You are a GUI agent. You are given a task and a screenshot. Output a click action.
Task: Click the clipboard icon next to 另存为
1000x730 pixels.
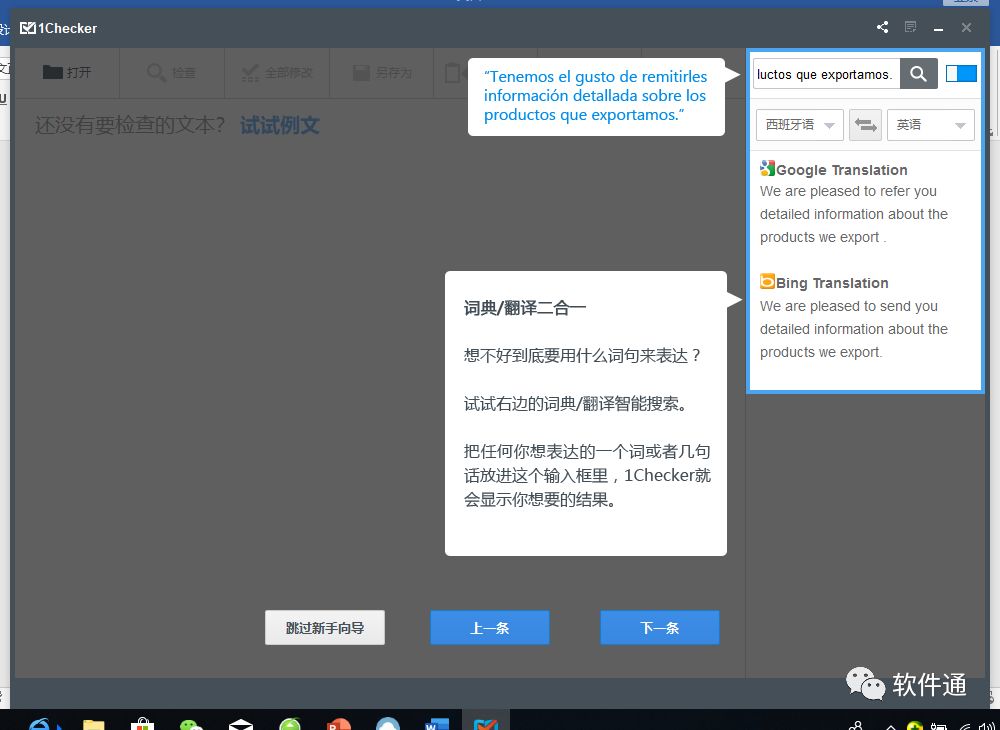coord(452,73)
